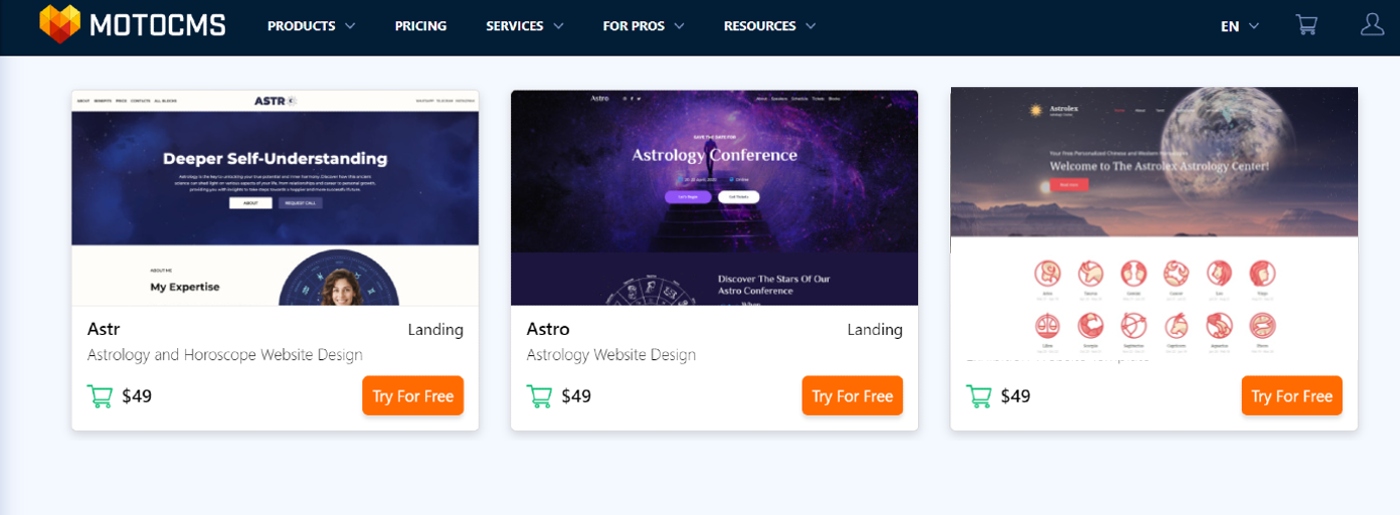
Task: Click the green cart icon on Astro card
Action: (539, 396)
